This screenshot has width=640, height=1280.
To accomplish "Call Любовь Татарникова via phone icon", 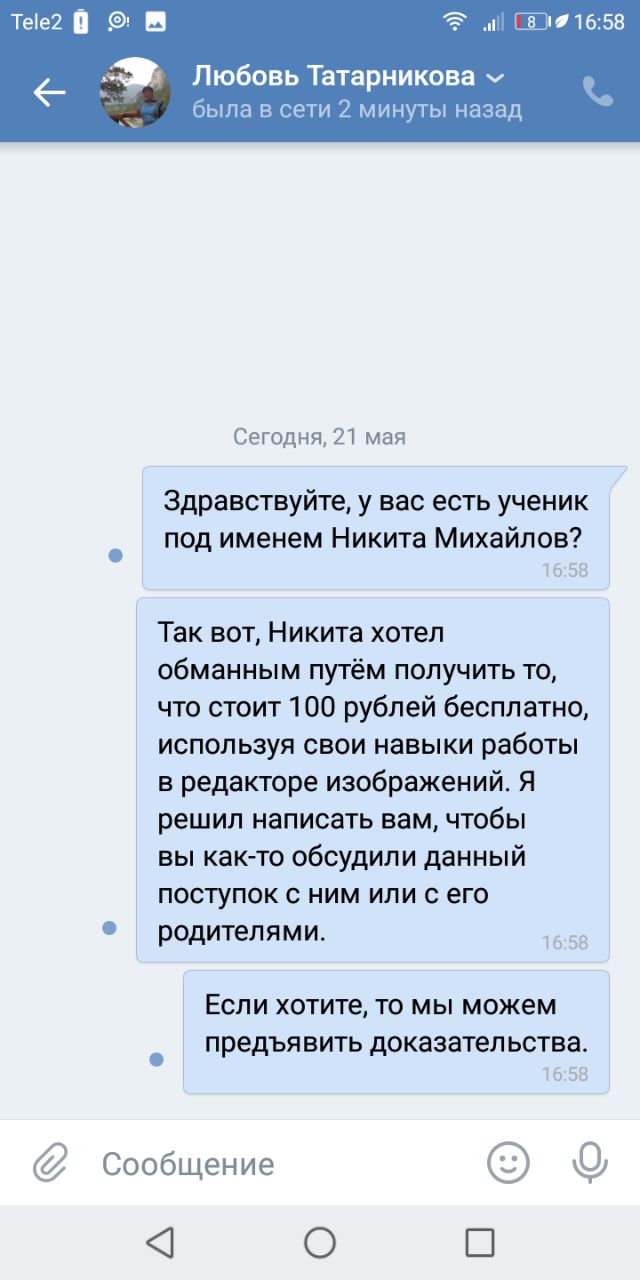I will tap(598, 92).
